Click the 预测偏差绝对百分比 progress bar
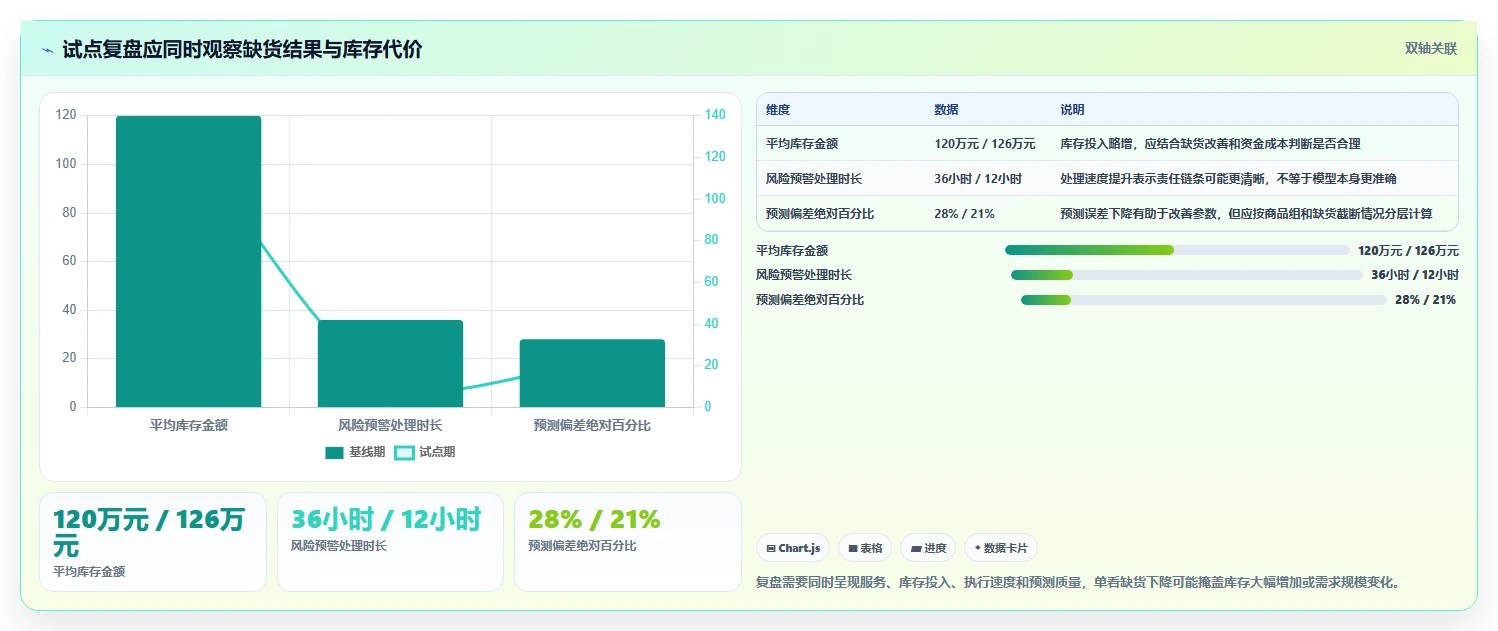The width and height of the screenshot is (1498, 631). pyautogui.click(x=1204, y=300)
